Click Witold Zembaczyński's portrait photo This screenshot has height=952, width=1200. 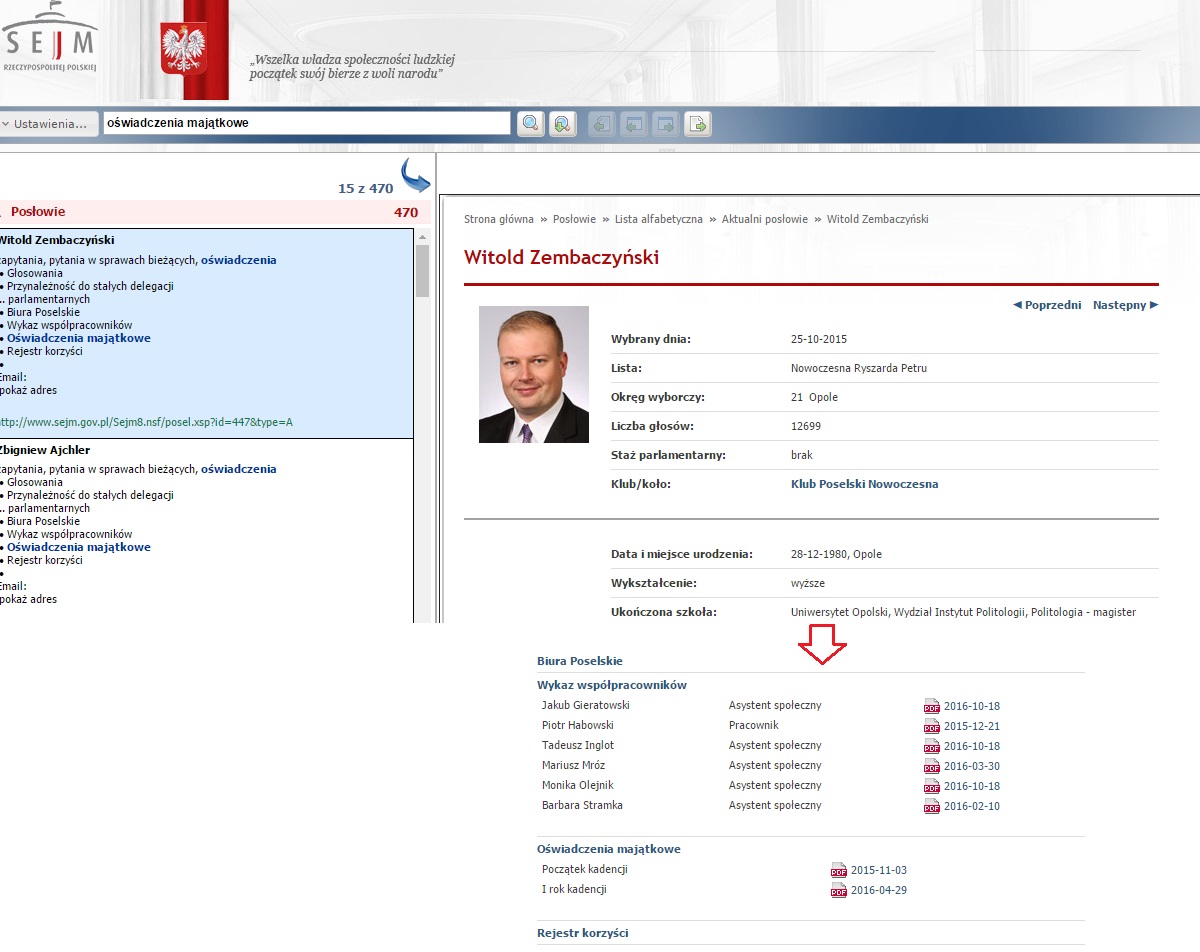tap(533, 374)
